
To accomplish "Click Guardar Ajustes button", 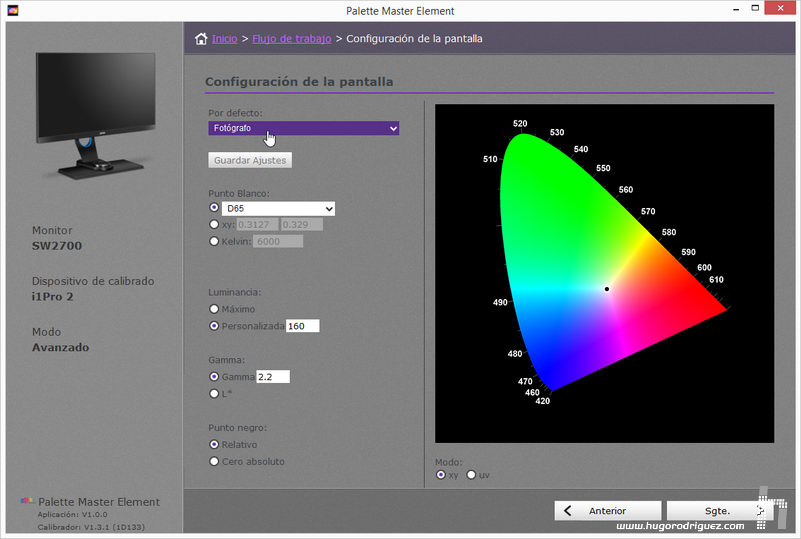I will point(250,160).
